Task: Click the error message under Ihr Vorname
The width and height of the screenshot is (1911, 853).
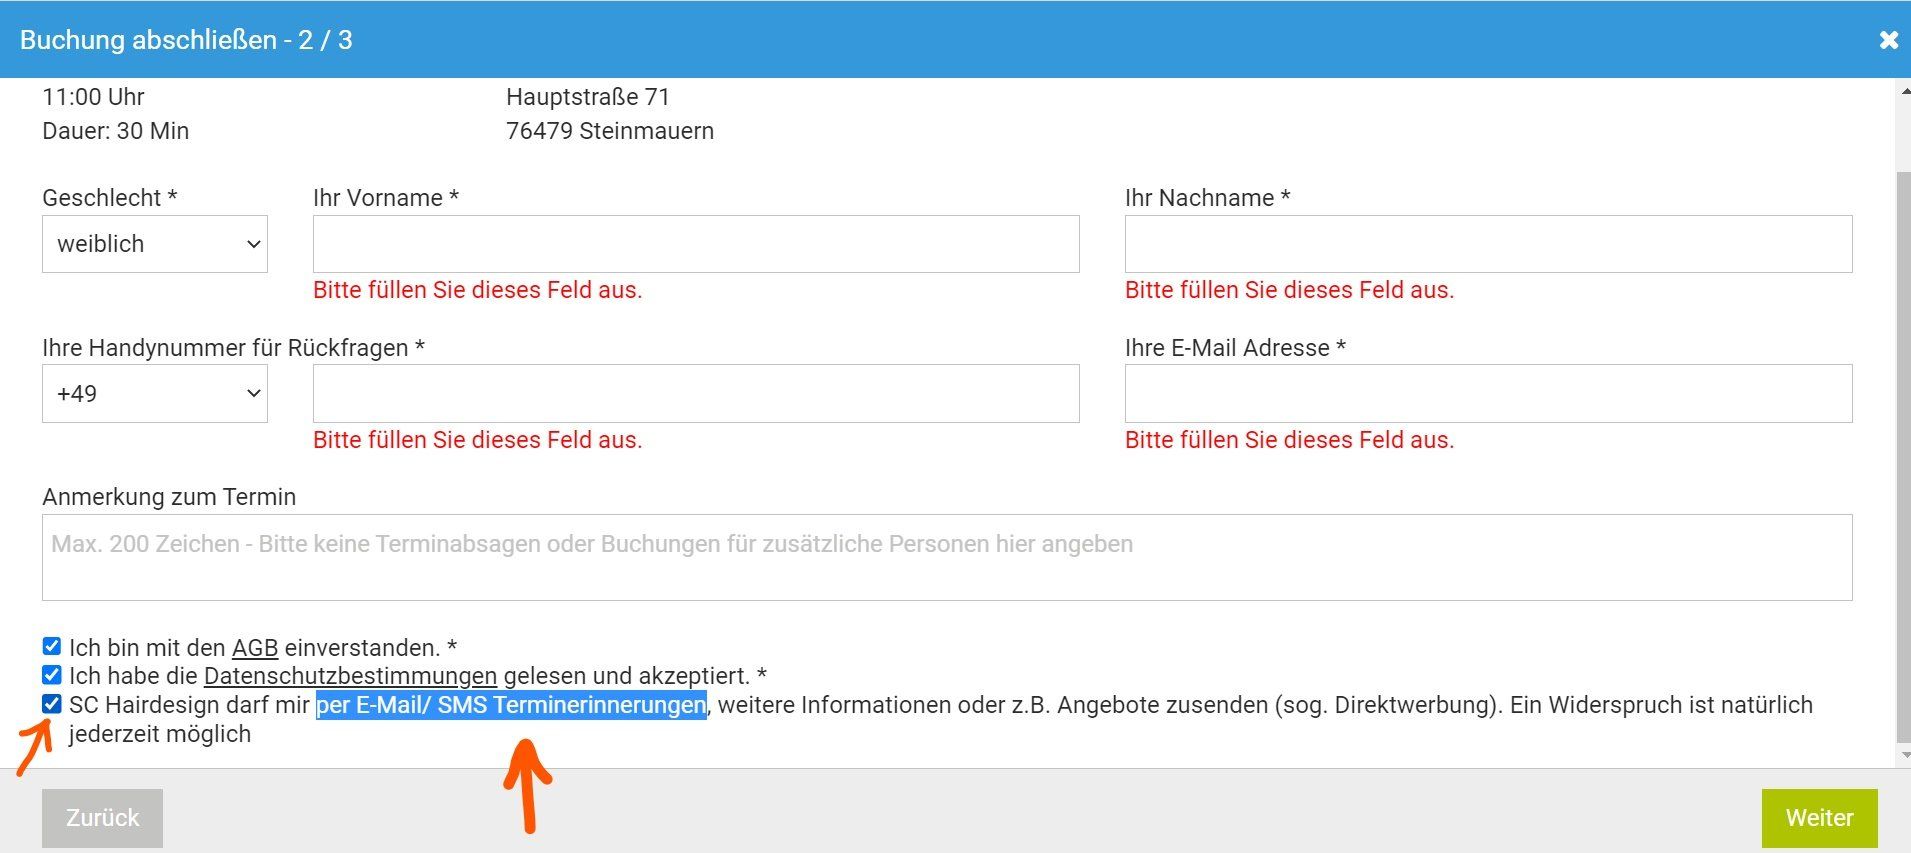Action: [478, 290]
